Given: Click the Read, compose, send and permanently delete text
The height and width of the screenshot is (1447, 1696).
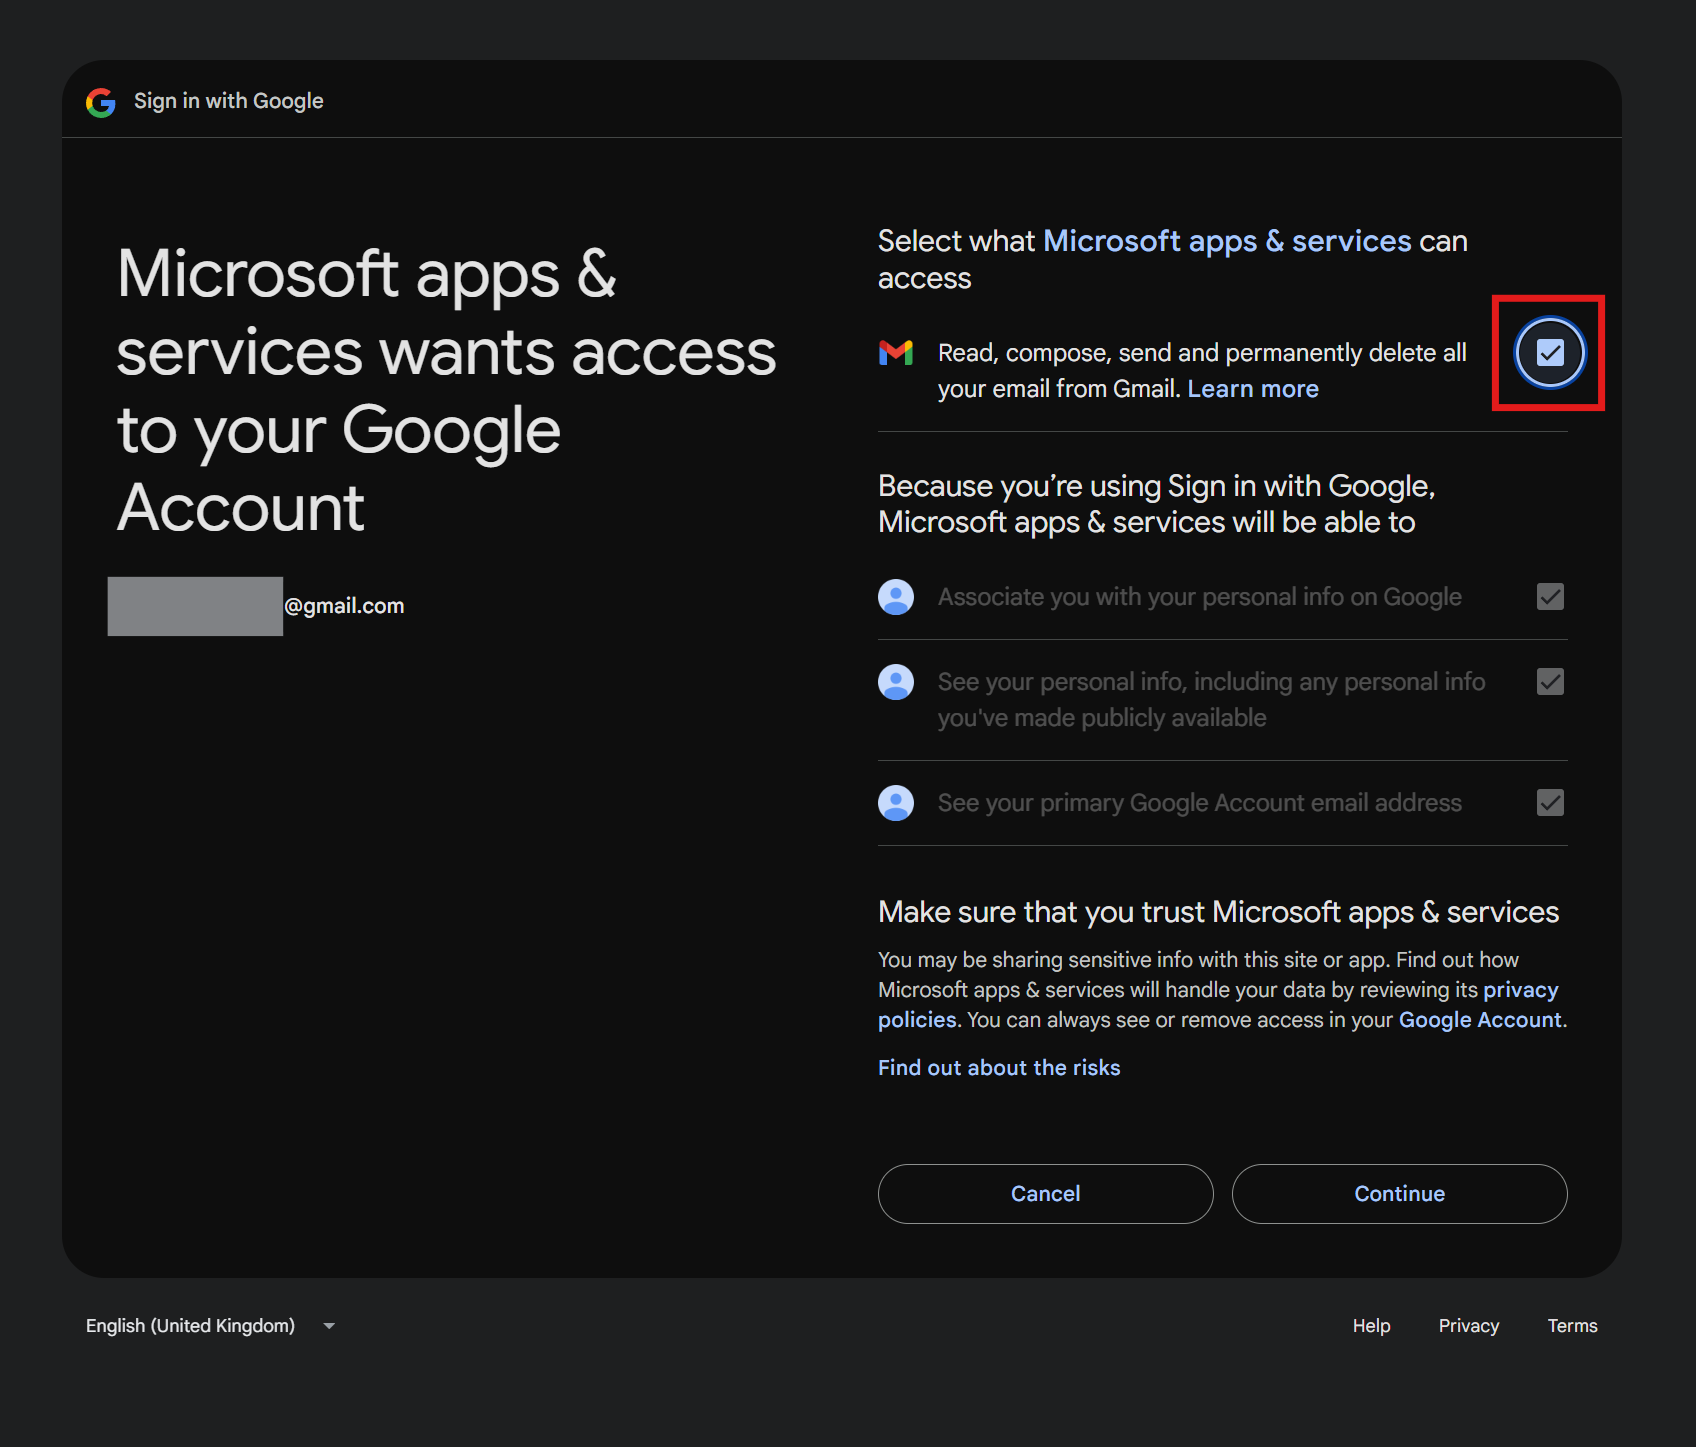Looking at the screenshot, I should [1202, 371].
